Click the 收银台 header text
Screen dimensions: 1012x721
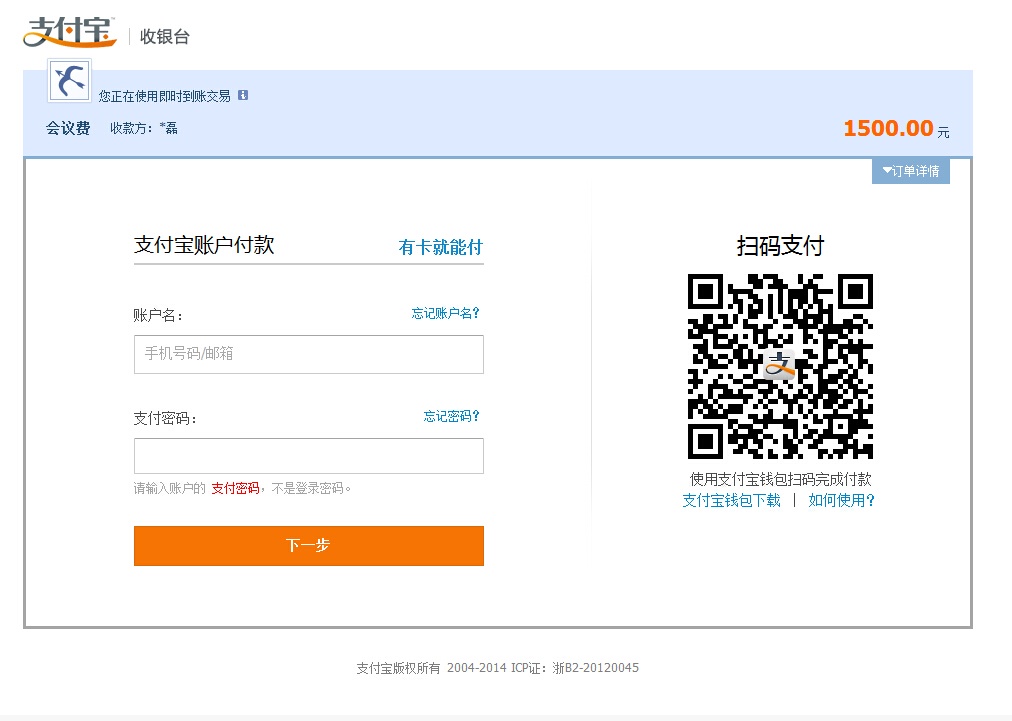point(165,37)
